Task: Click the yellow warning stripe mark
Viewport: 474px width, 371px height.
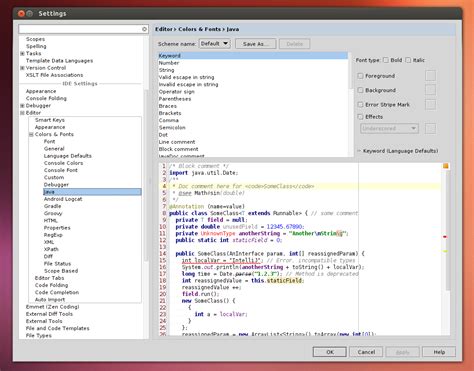Action: (445, 251)
